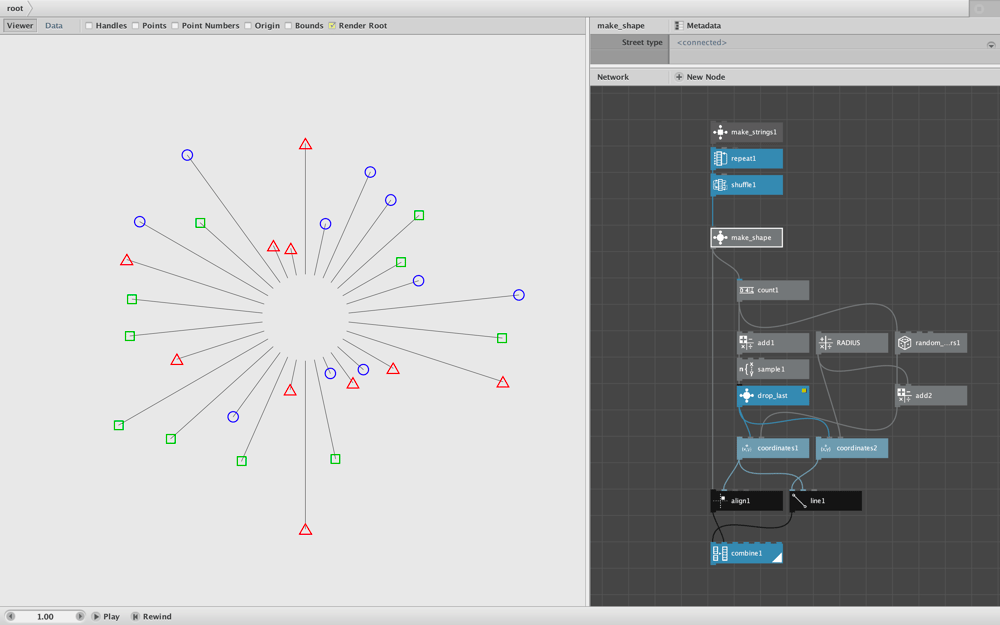
Task: Click the yellow marker on drop_last node
Action: [x=804, y=390]
